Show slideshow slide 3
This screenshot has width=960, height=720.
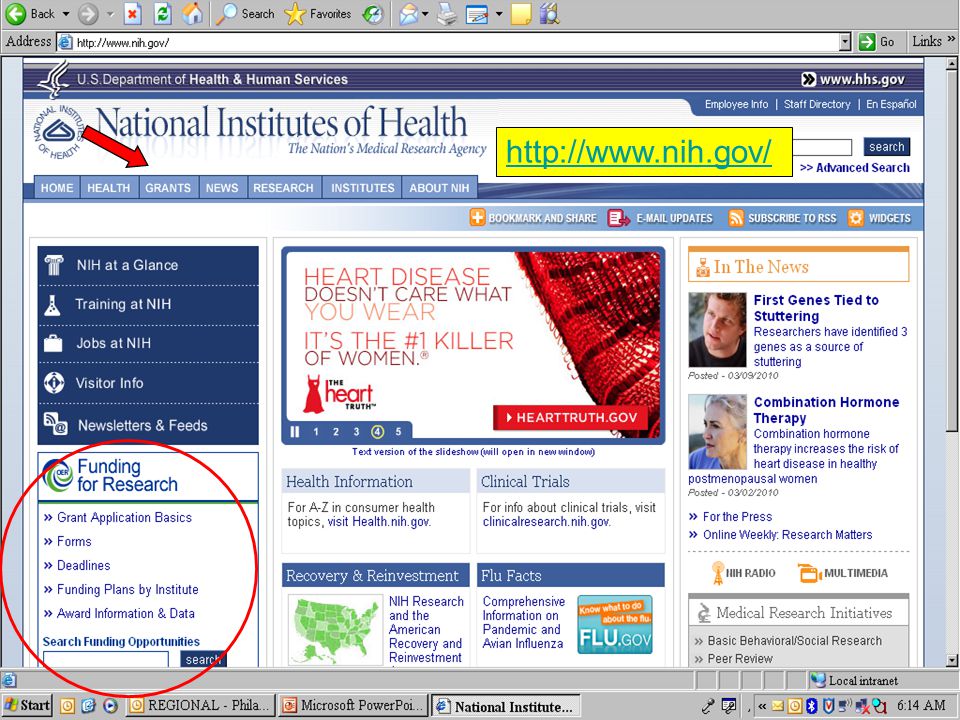click(356, 432)
